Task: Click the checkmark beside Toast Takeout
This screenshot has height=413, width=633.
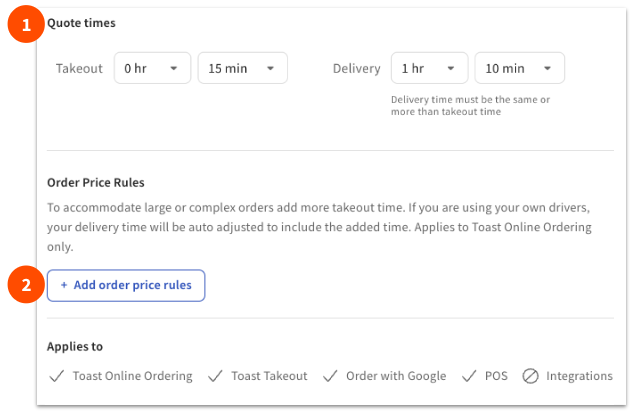Action: 215,376
